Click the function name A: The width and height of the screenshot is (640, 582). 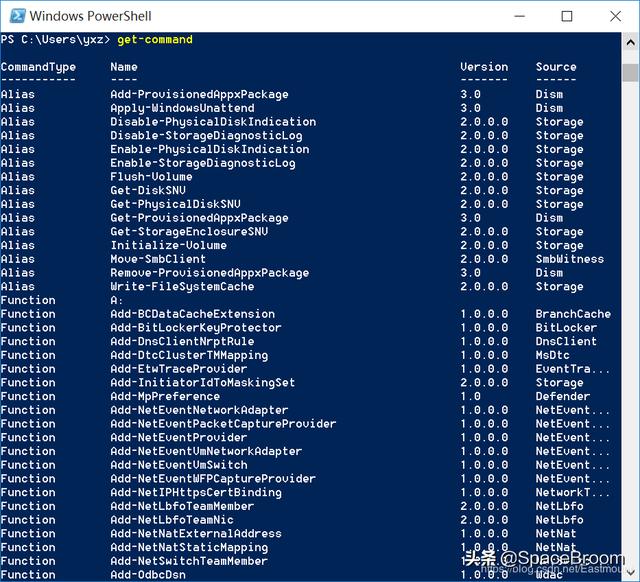coord(116,300)
